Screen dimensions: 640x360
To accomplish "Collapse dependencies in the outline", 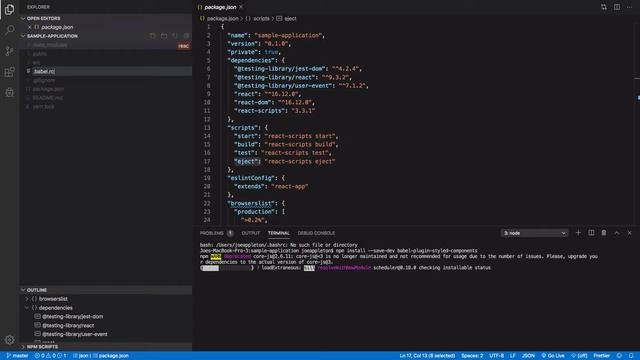I will 27,308.
